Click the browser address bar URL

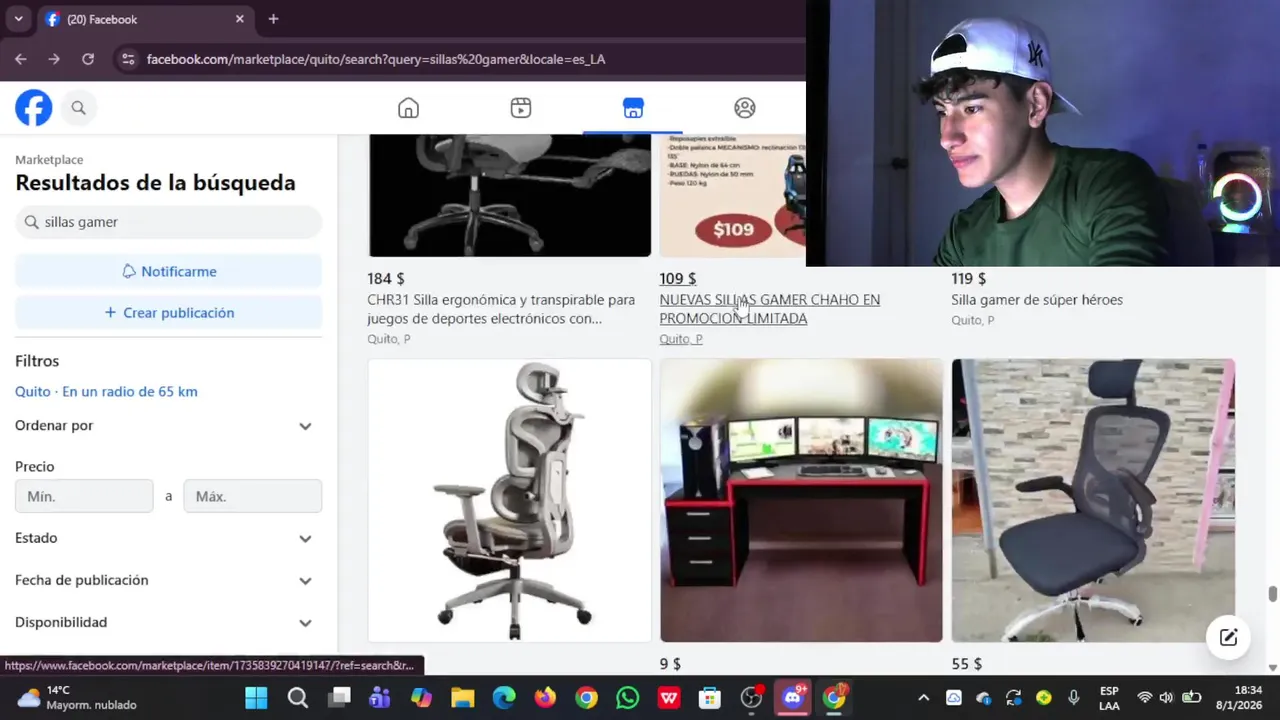coord(376,59)
